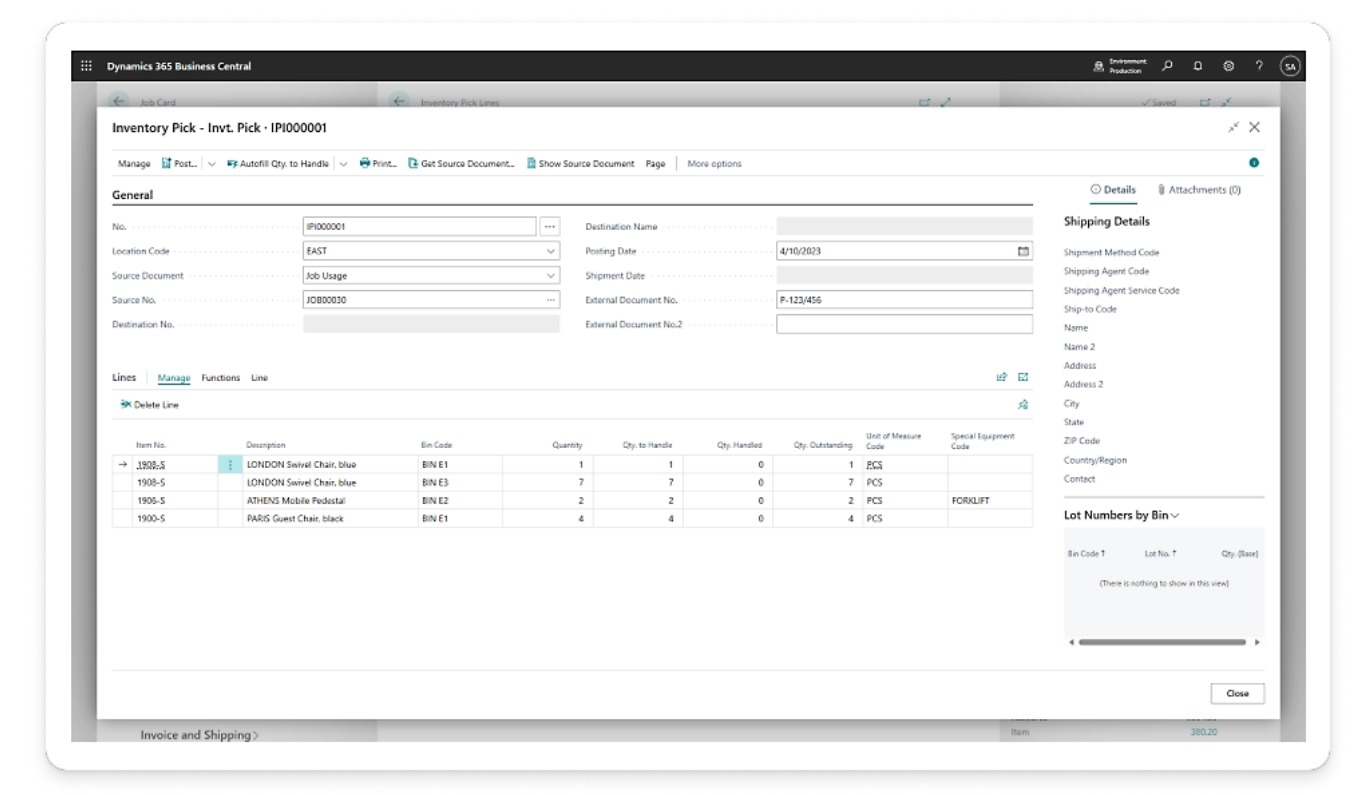Click the Delete Line button

[x=150, y=405]
